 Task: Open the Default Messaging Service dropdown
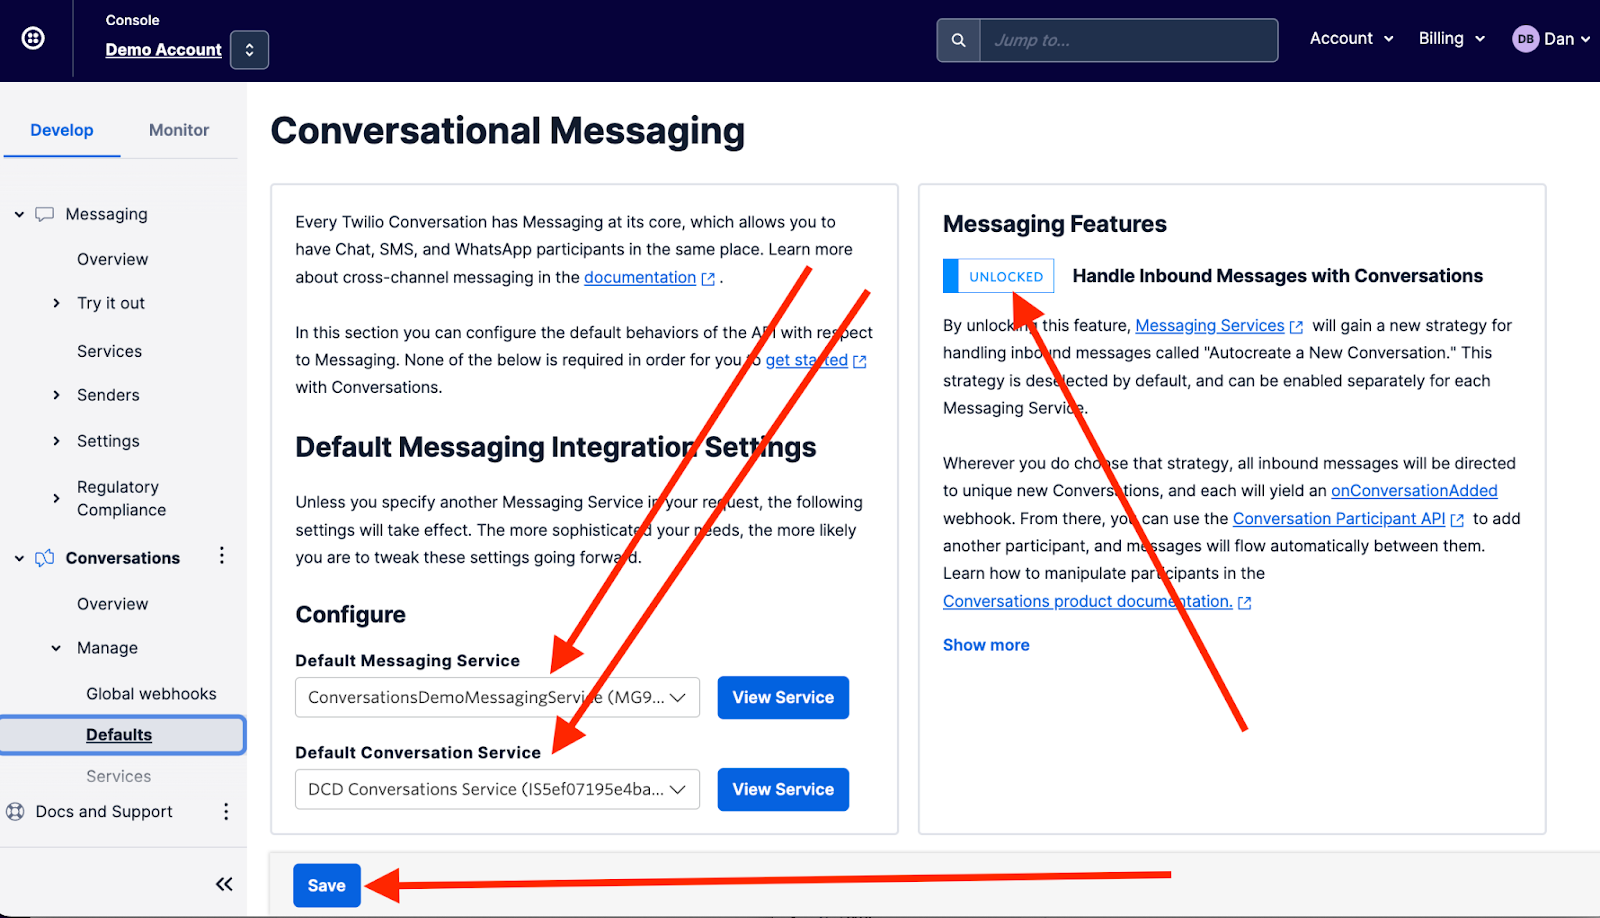497,698
